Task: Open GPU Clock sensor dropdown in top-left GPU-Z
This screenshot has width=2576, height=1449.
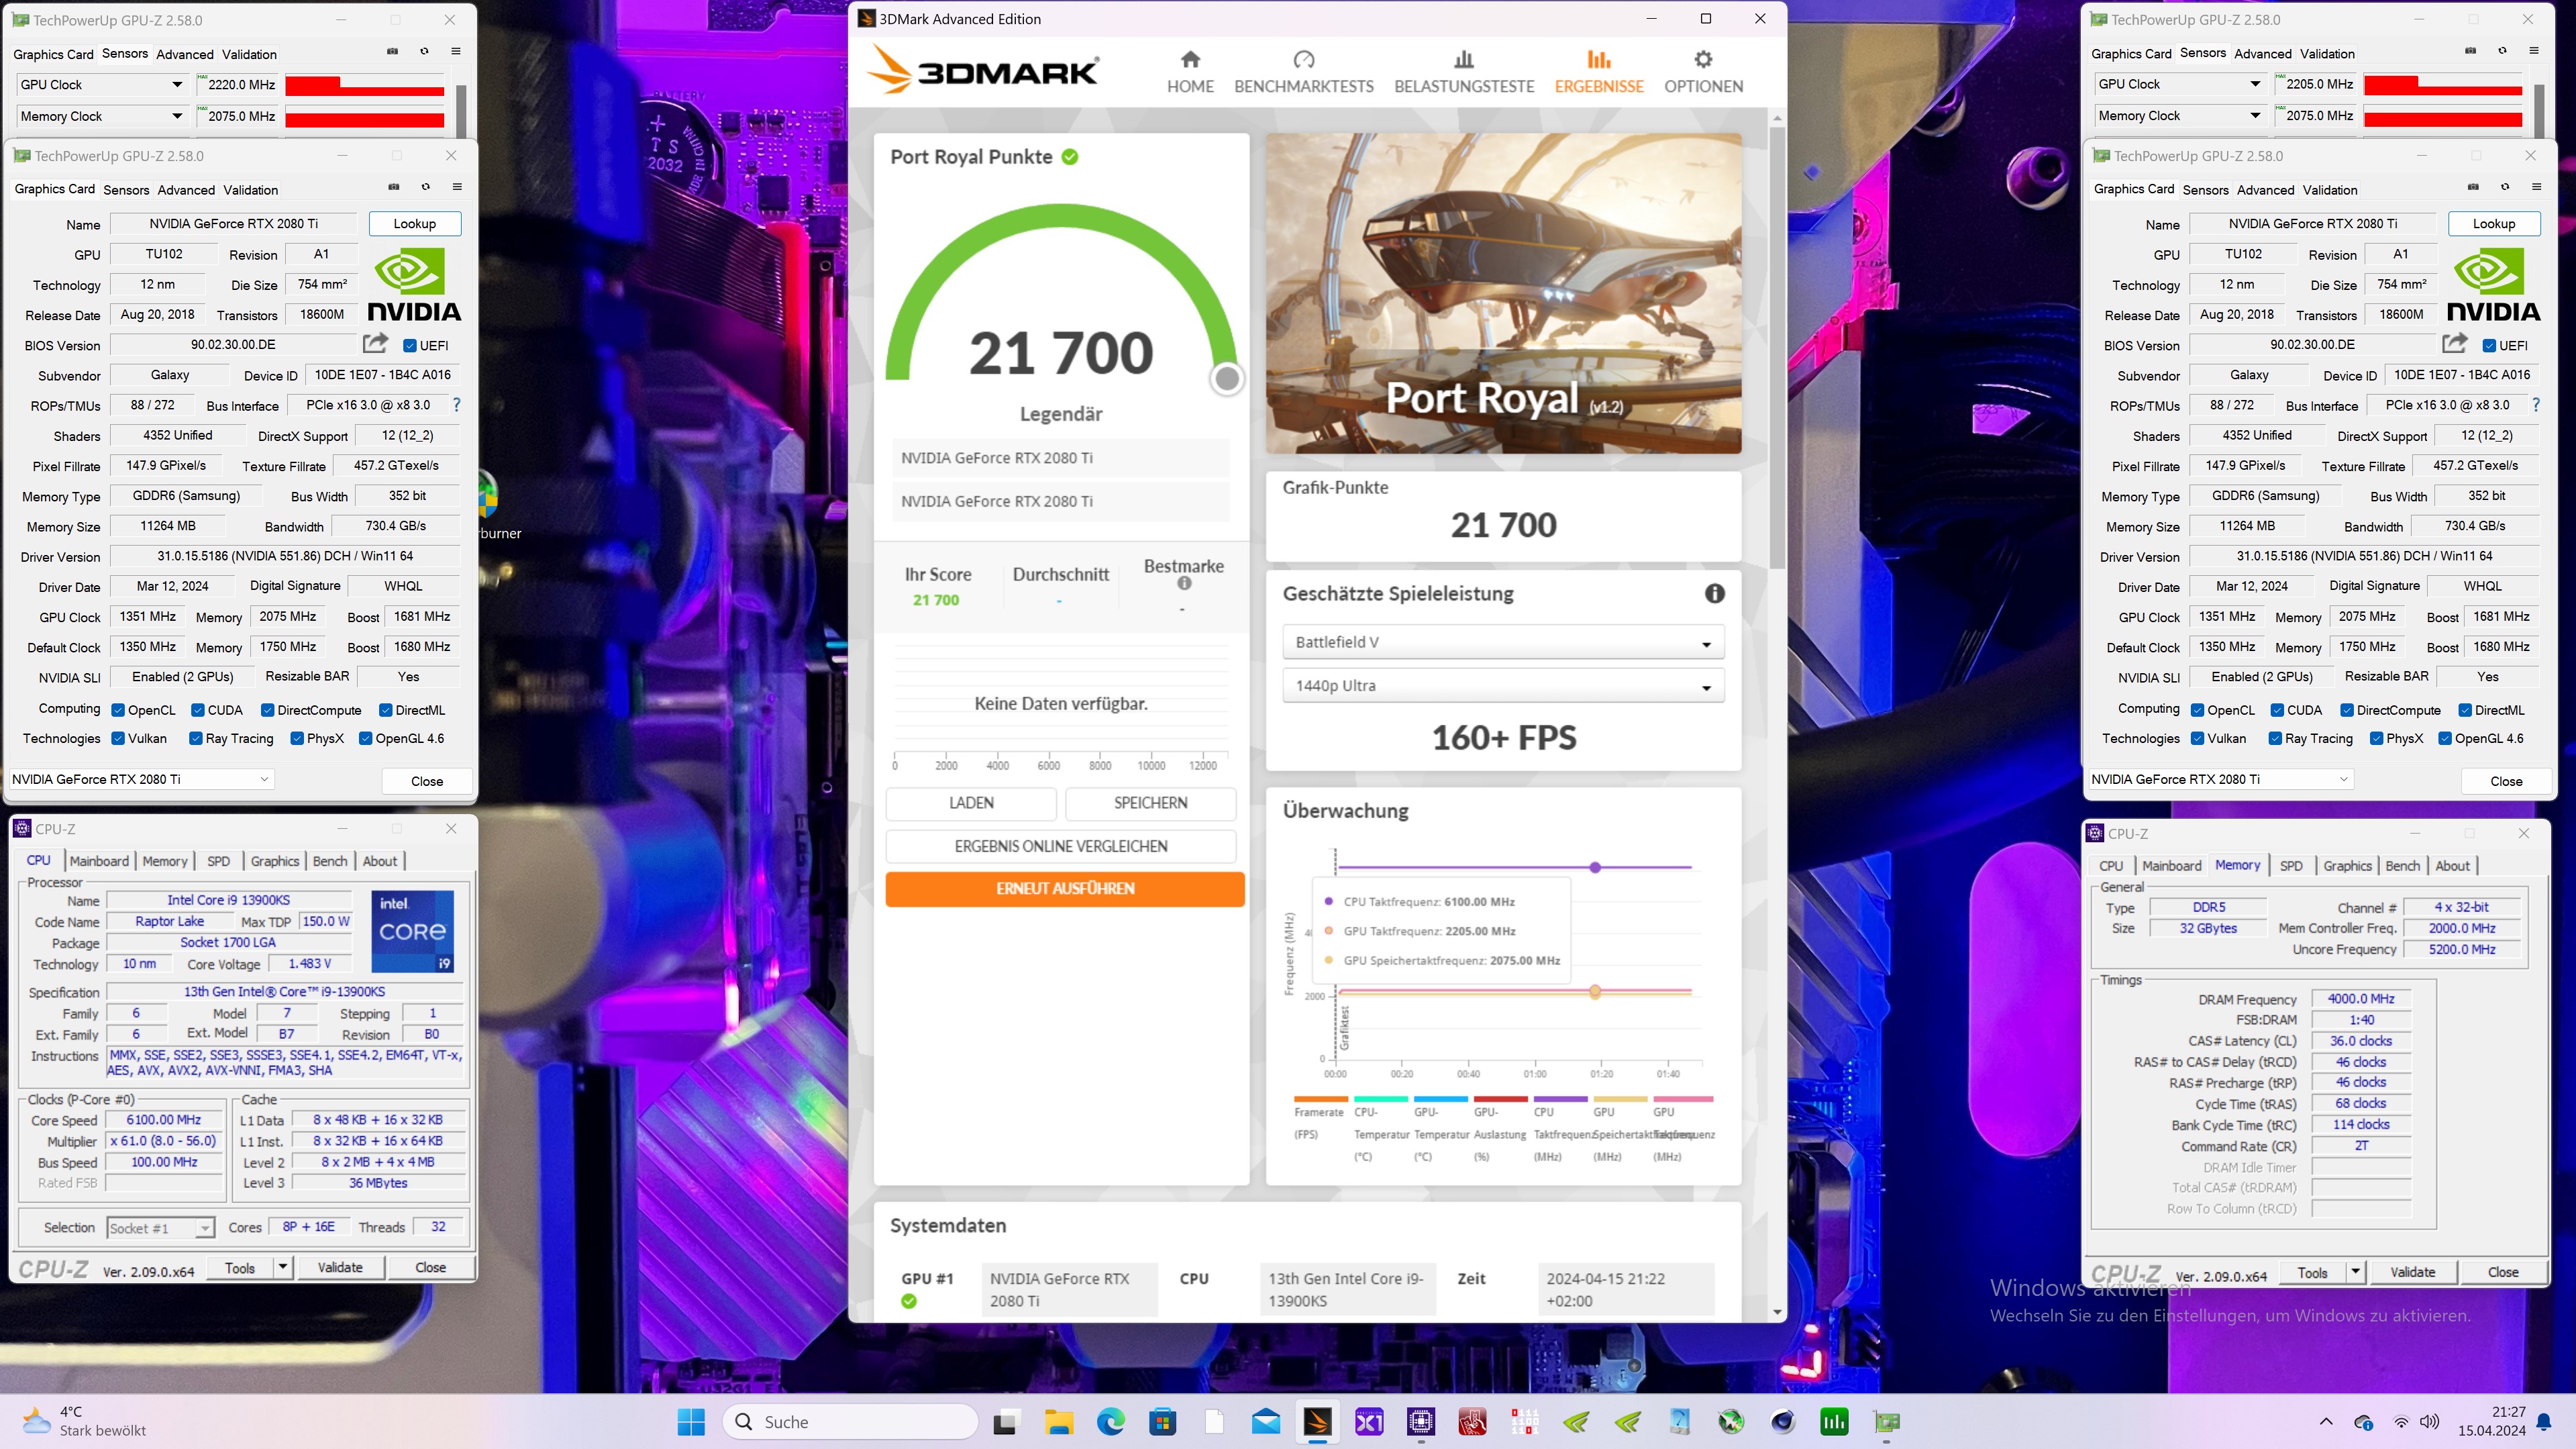Action: (x=102, y=85)
